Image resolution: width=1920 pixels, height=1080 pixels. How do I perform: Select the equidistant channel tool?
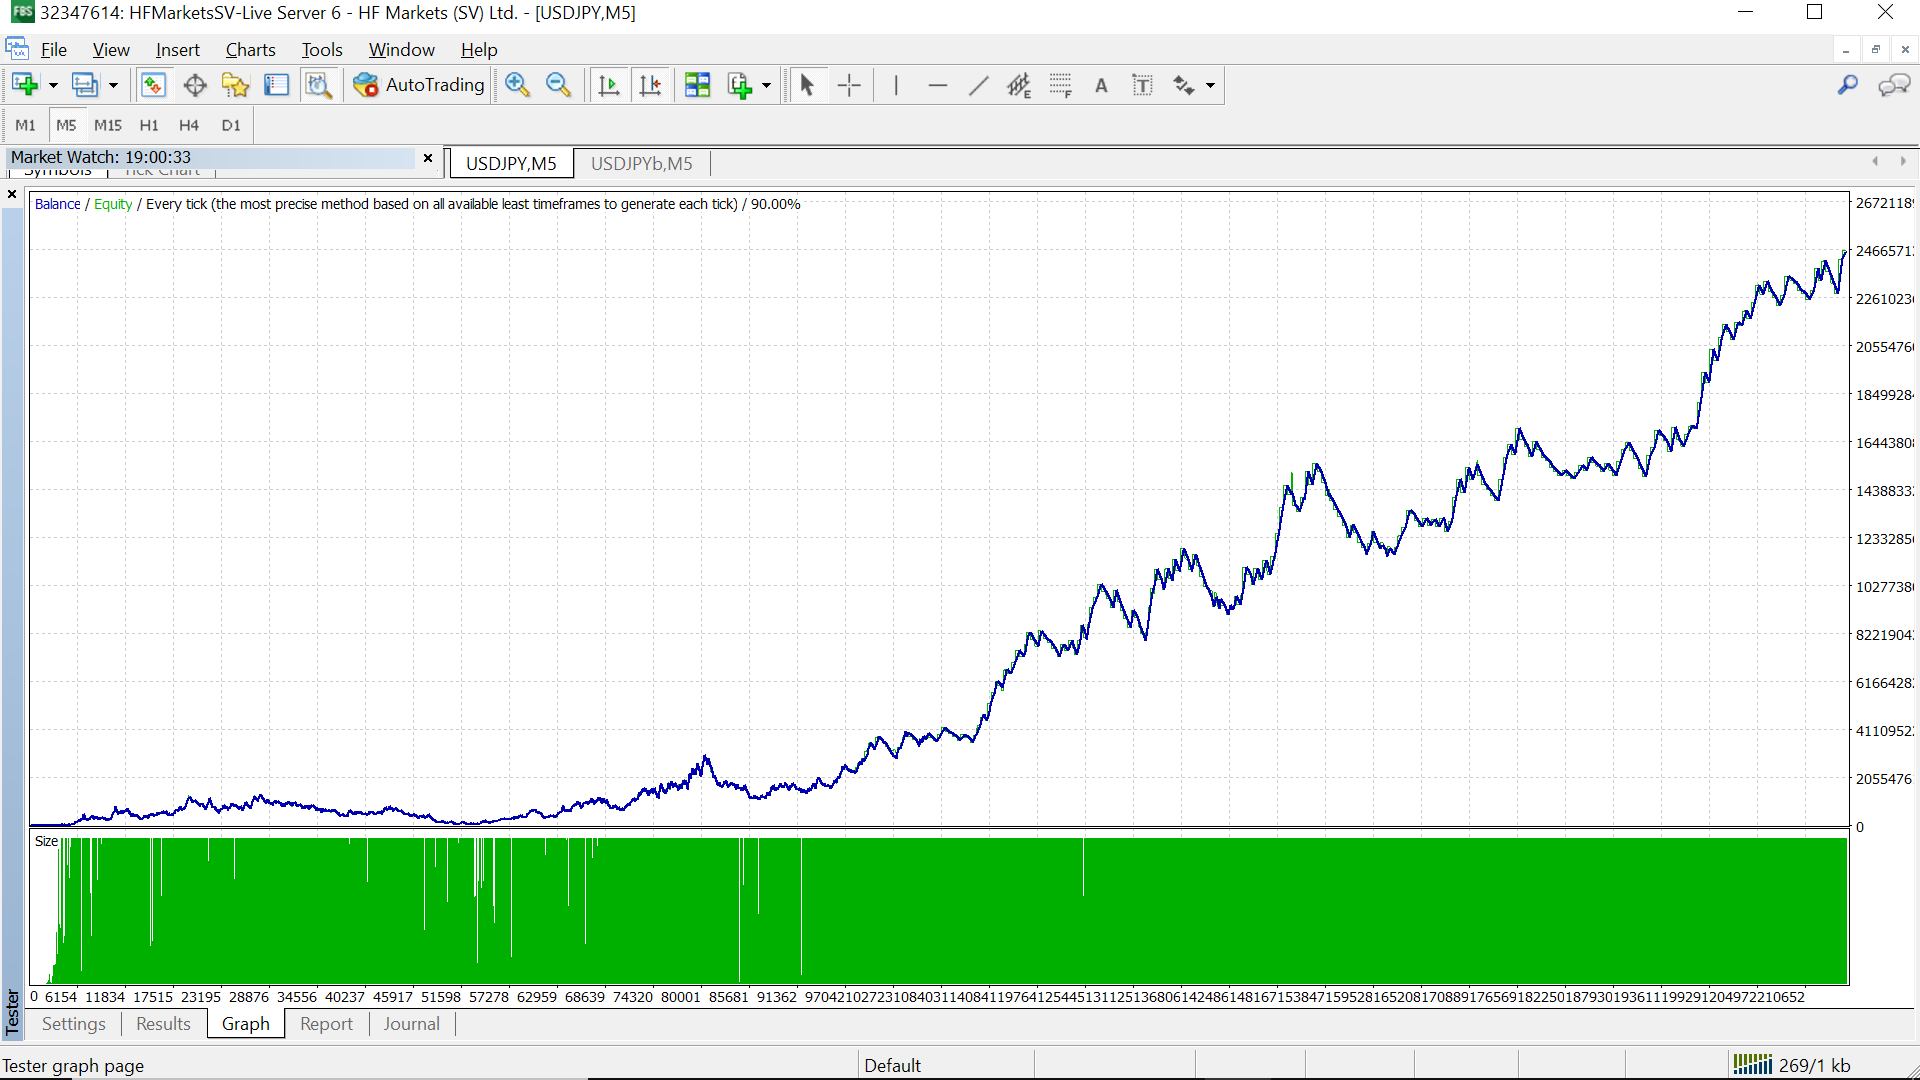(x=1019, y=86)
